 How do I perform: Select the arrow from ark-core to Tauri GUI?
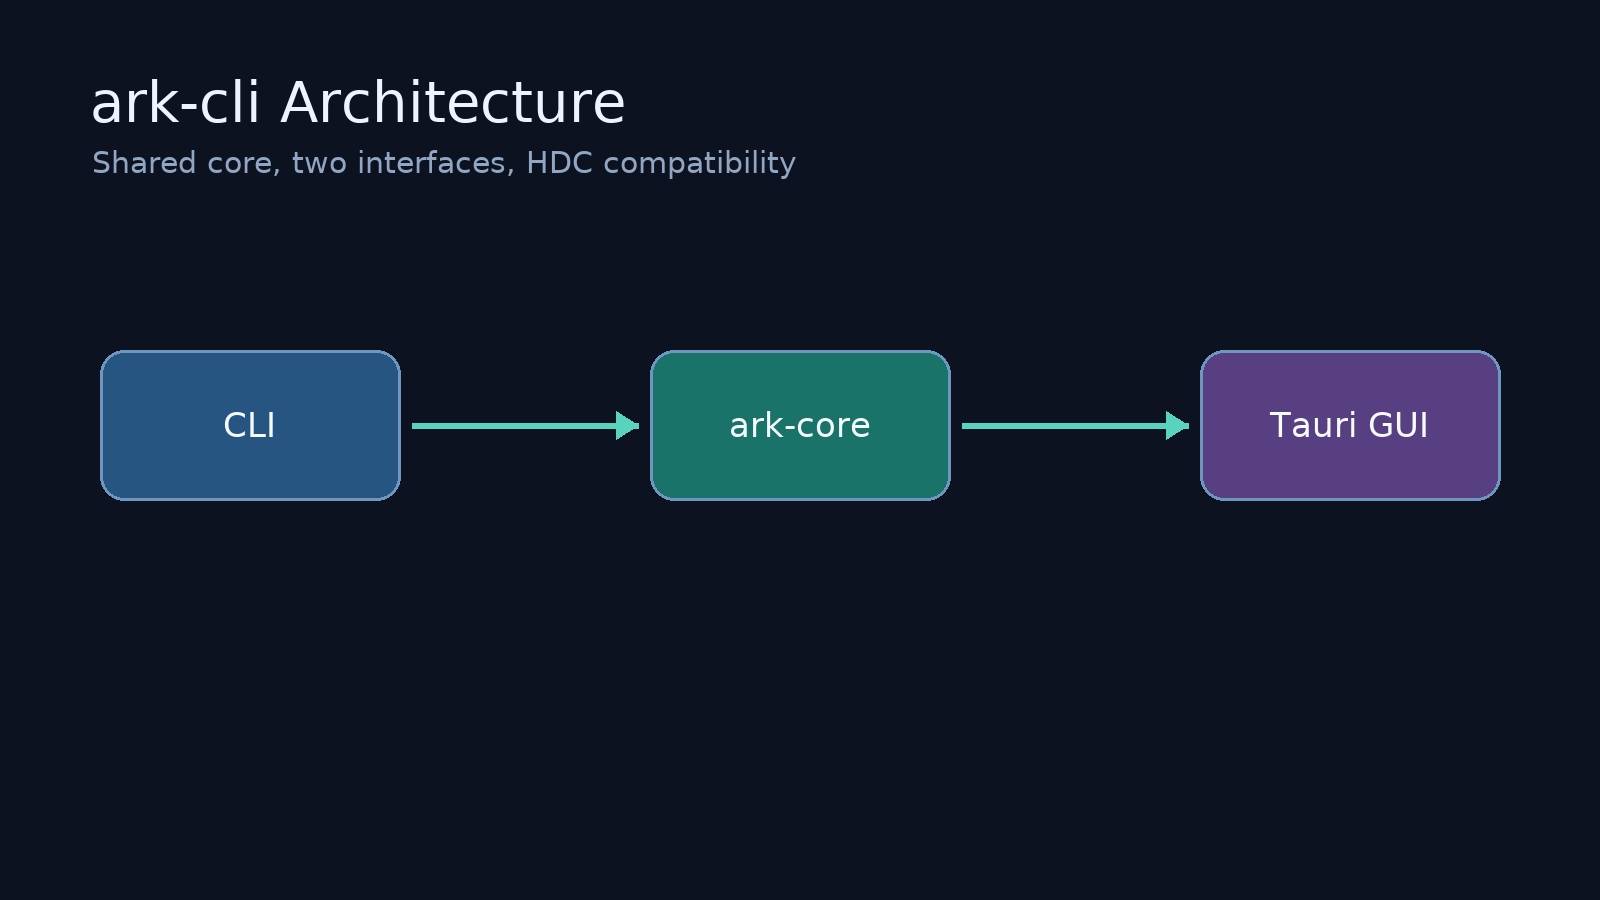(x=1075, y=425)
